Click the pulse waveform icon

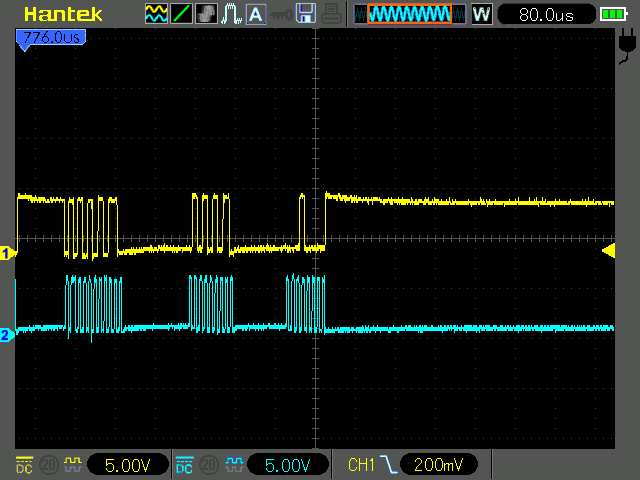[x=231, y=14]
